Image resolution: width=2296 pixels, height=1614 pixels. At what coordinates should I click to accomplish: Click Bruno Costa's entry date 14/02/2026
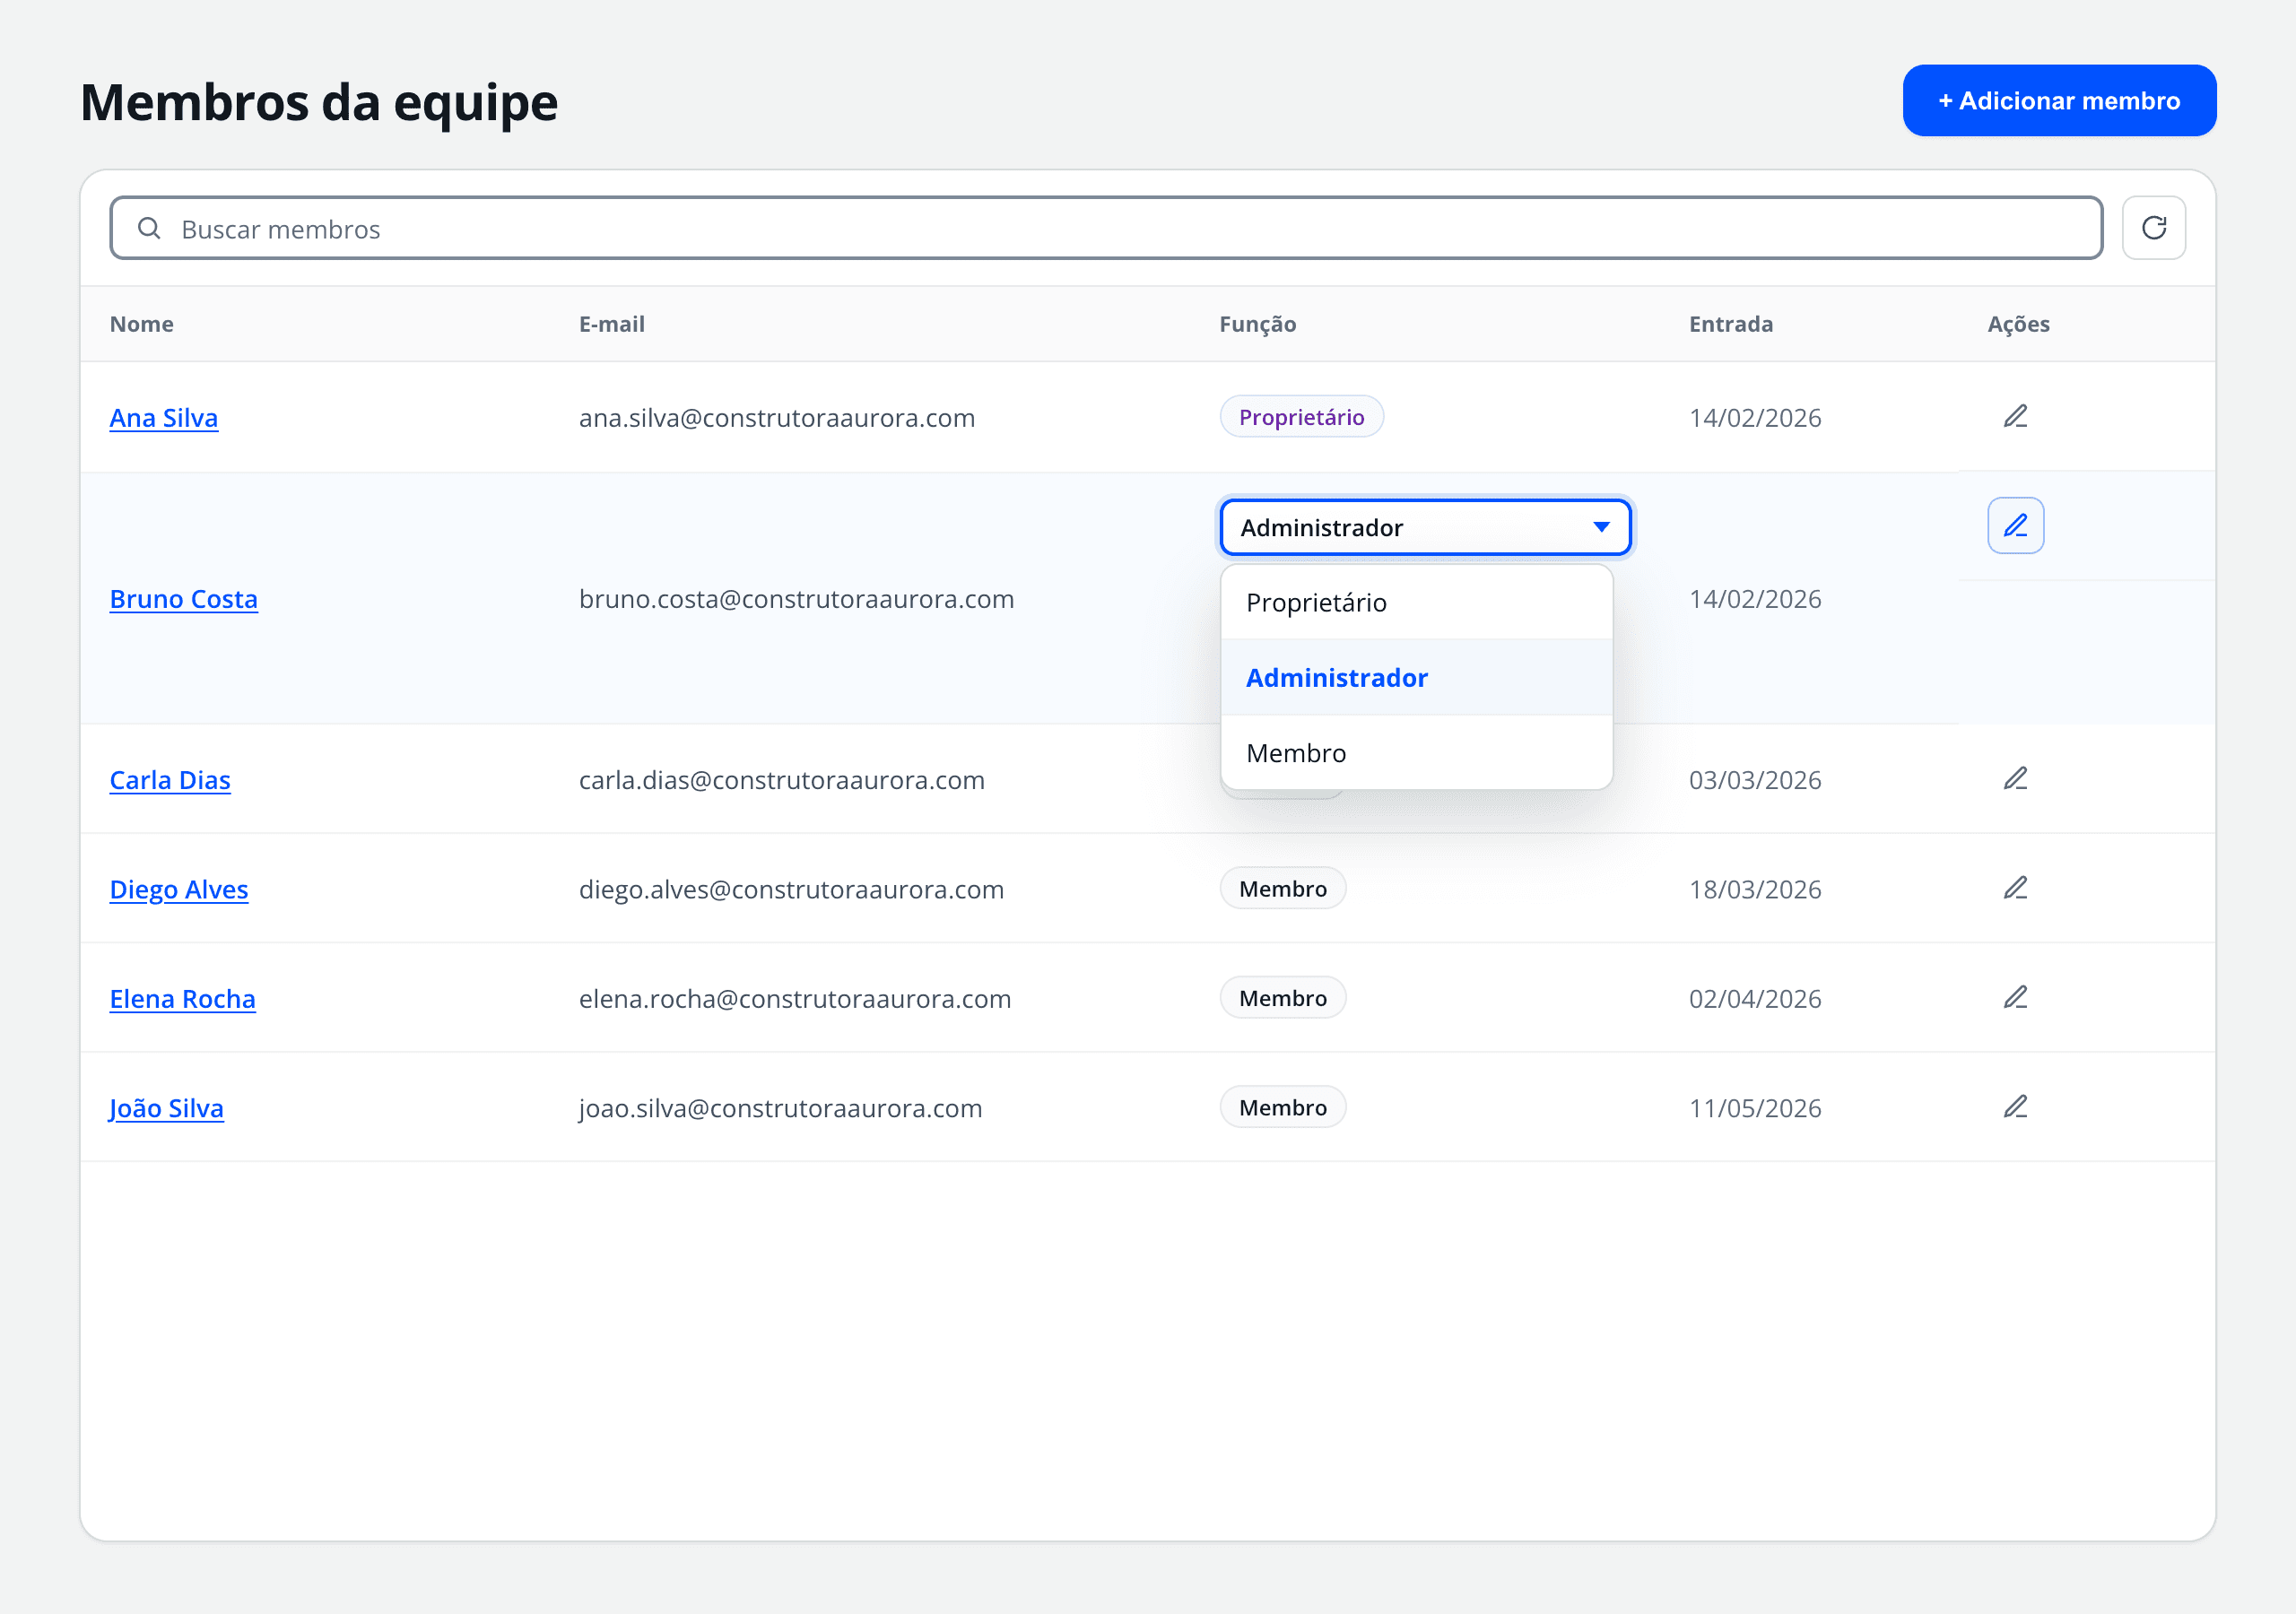pyautogui.click(x=1755, y=598)
